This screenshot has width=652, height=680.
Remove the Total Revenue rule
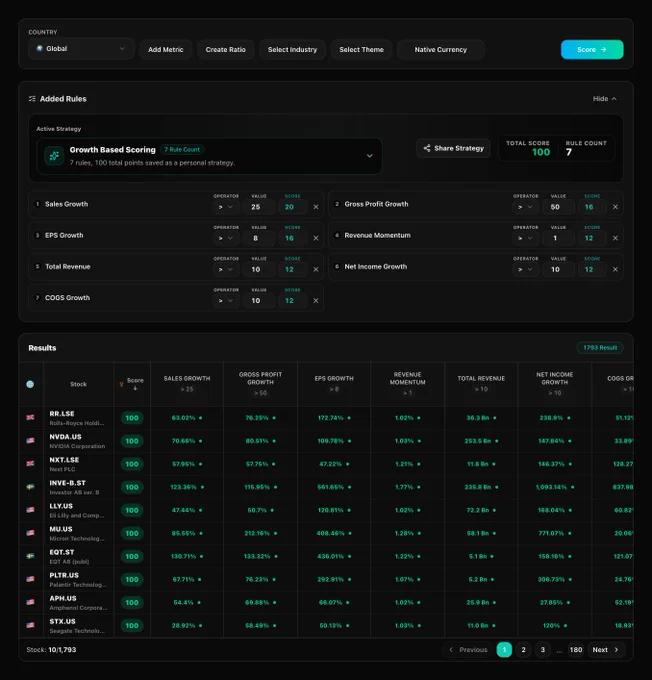click(316, 270)
